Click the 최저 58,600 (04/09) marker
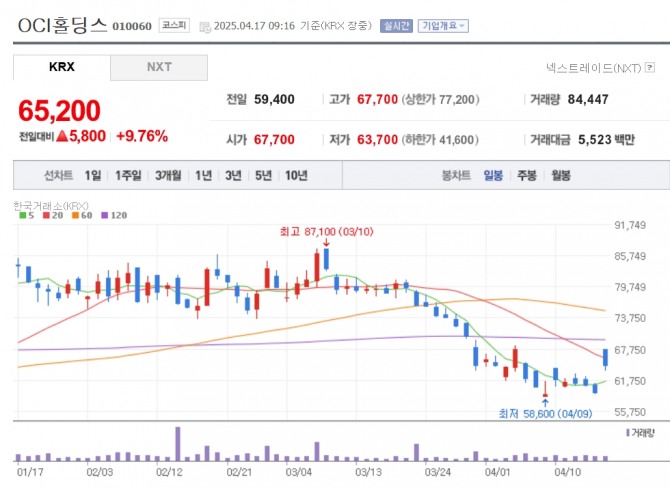This screenshot has width=670, height=488. coord(545,414)
